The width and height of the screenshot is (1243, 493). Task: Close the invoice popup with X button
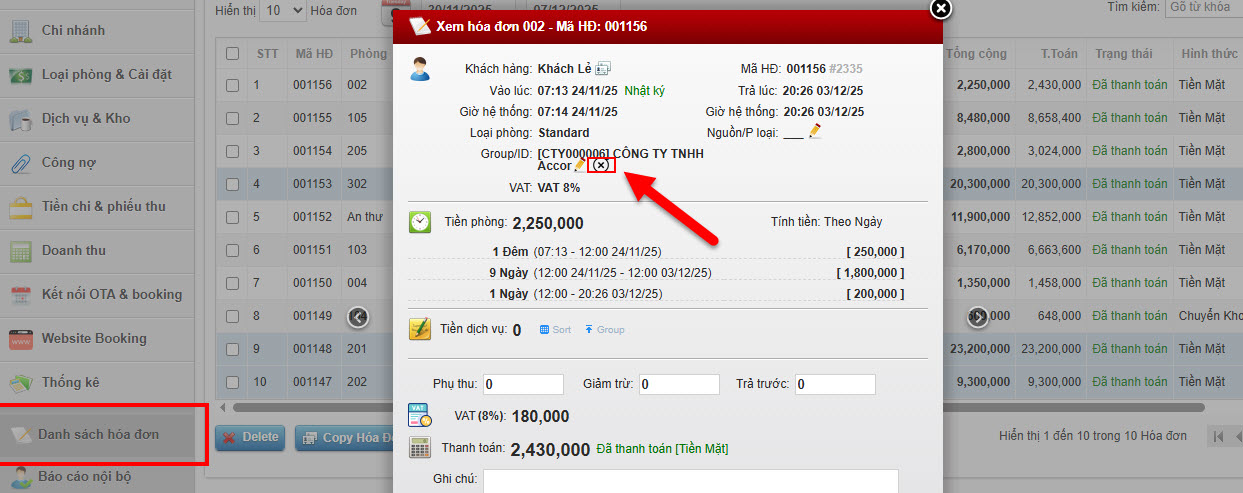point(941,9)
